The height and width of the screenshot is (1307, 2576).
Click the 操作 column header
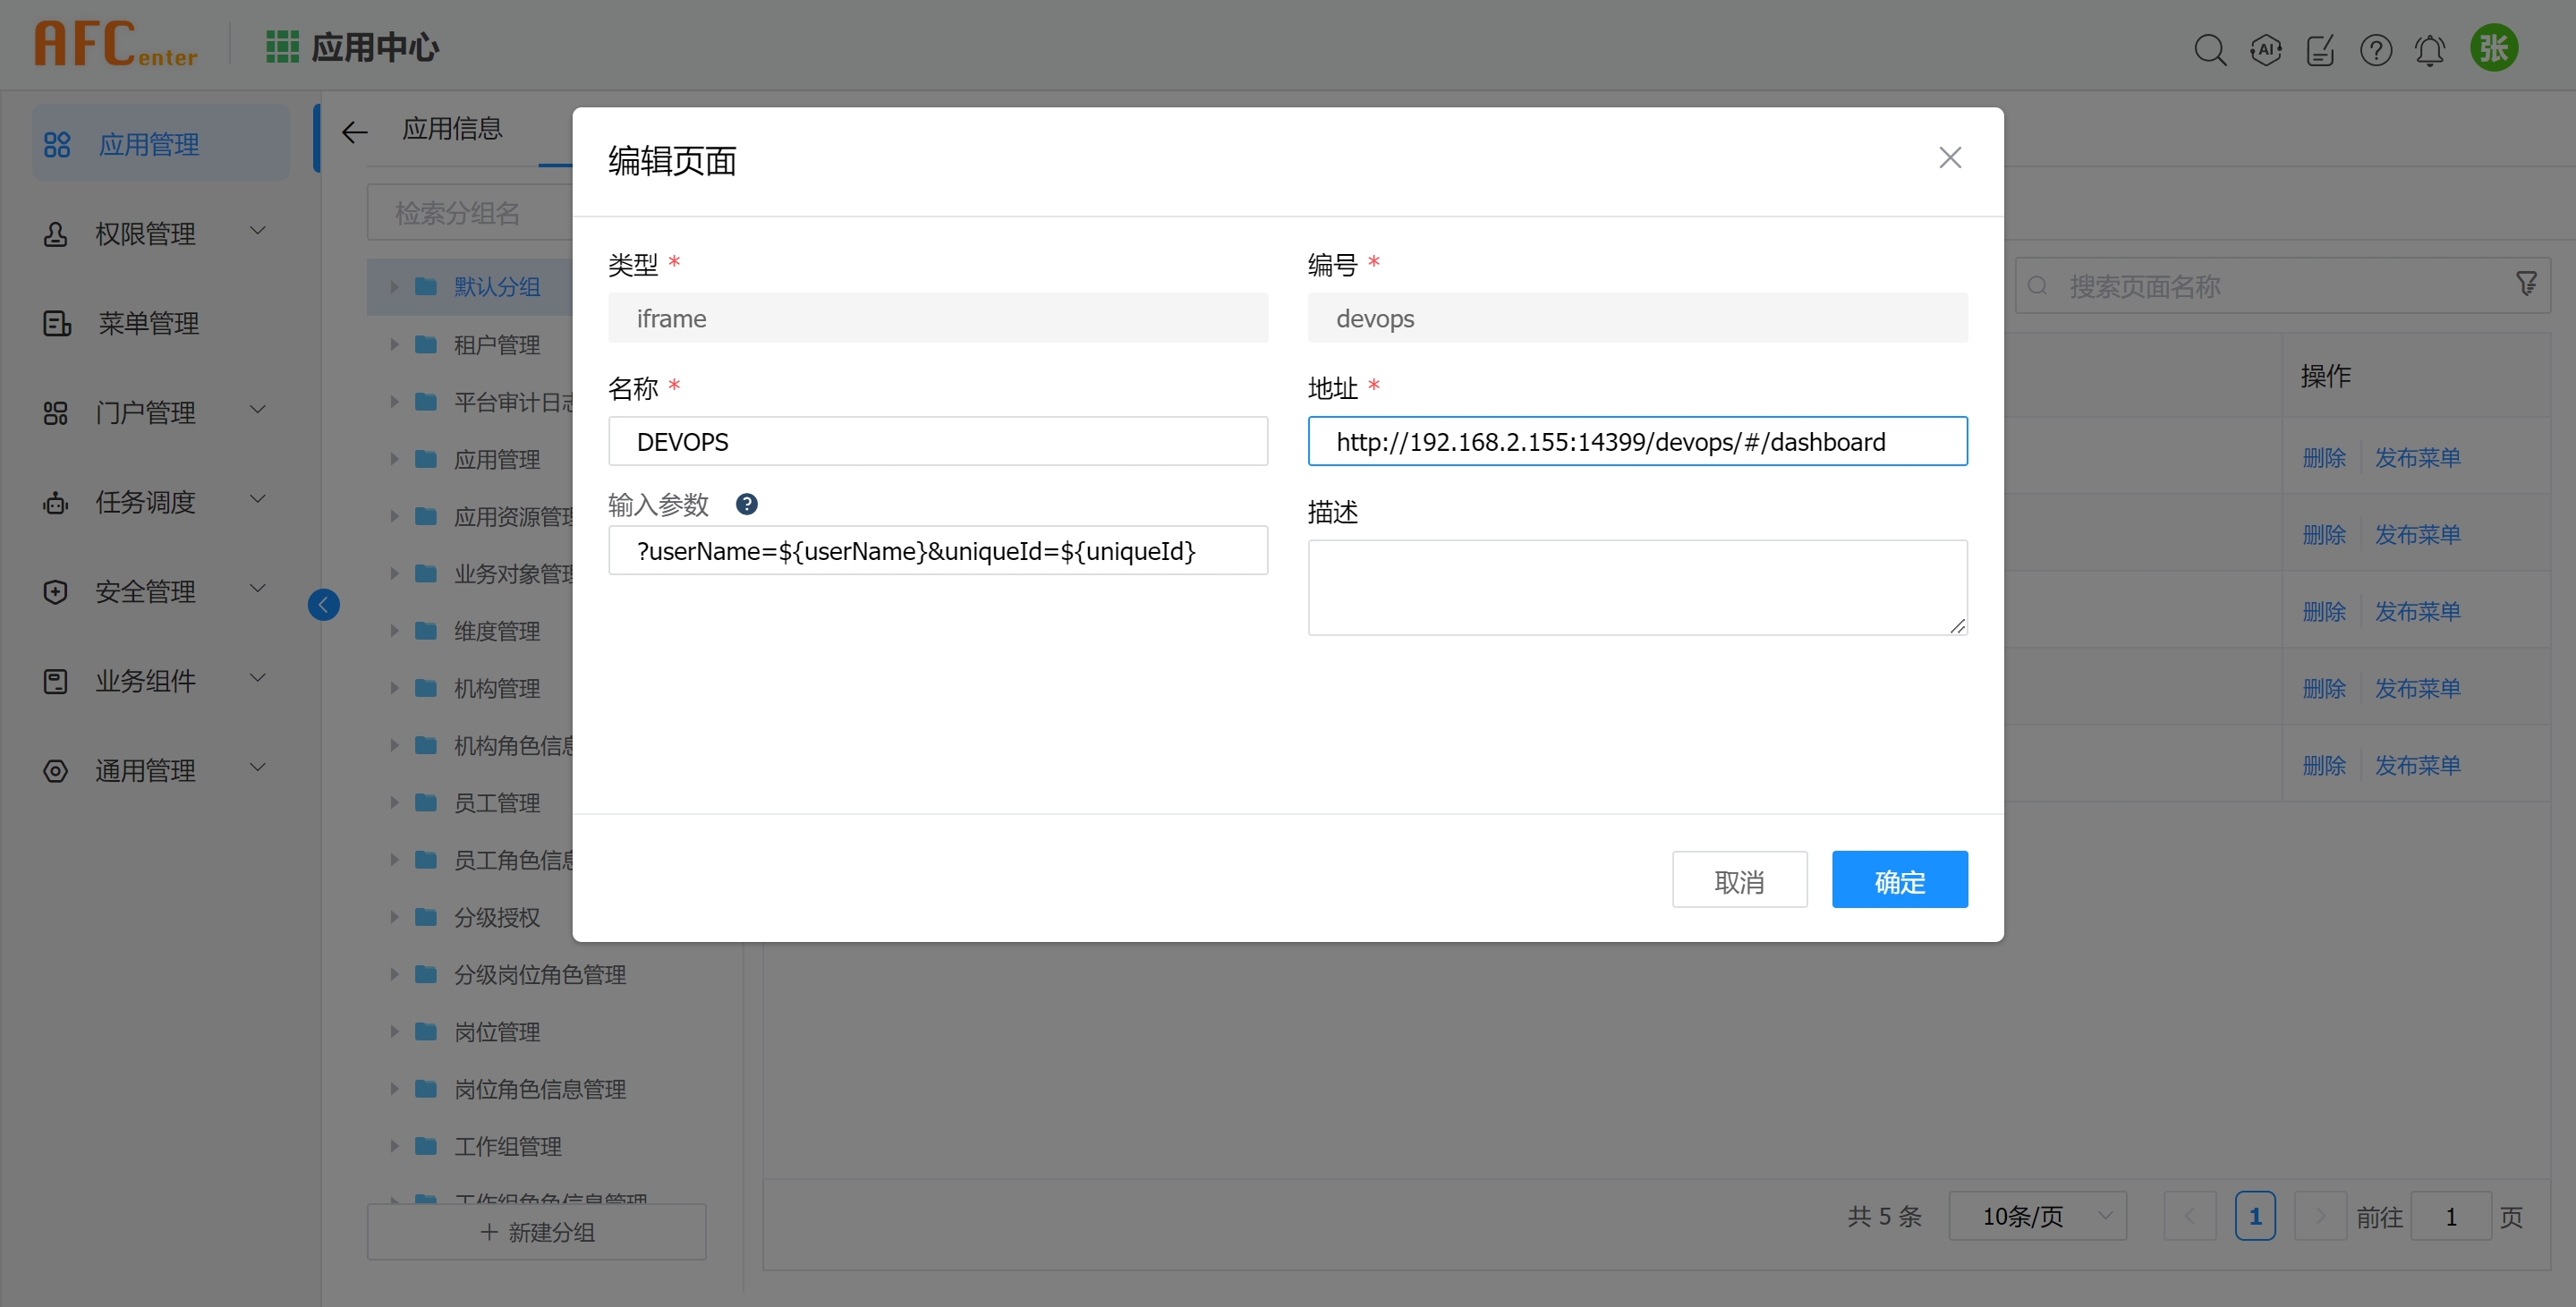pyautogui.click(x=2325, y=375)
